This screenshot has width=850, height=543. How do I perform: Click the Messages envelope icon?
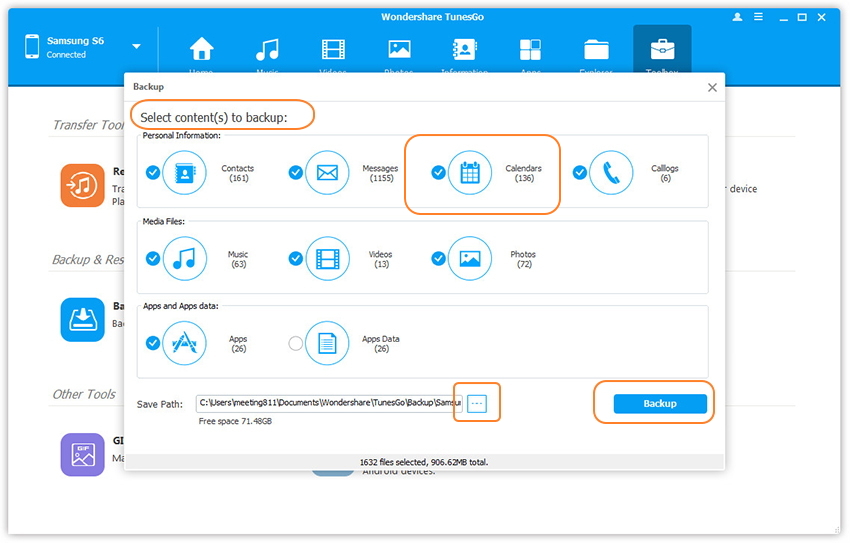pos(327,173)
